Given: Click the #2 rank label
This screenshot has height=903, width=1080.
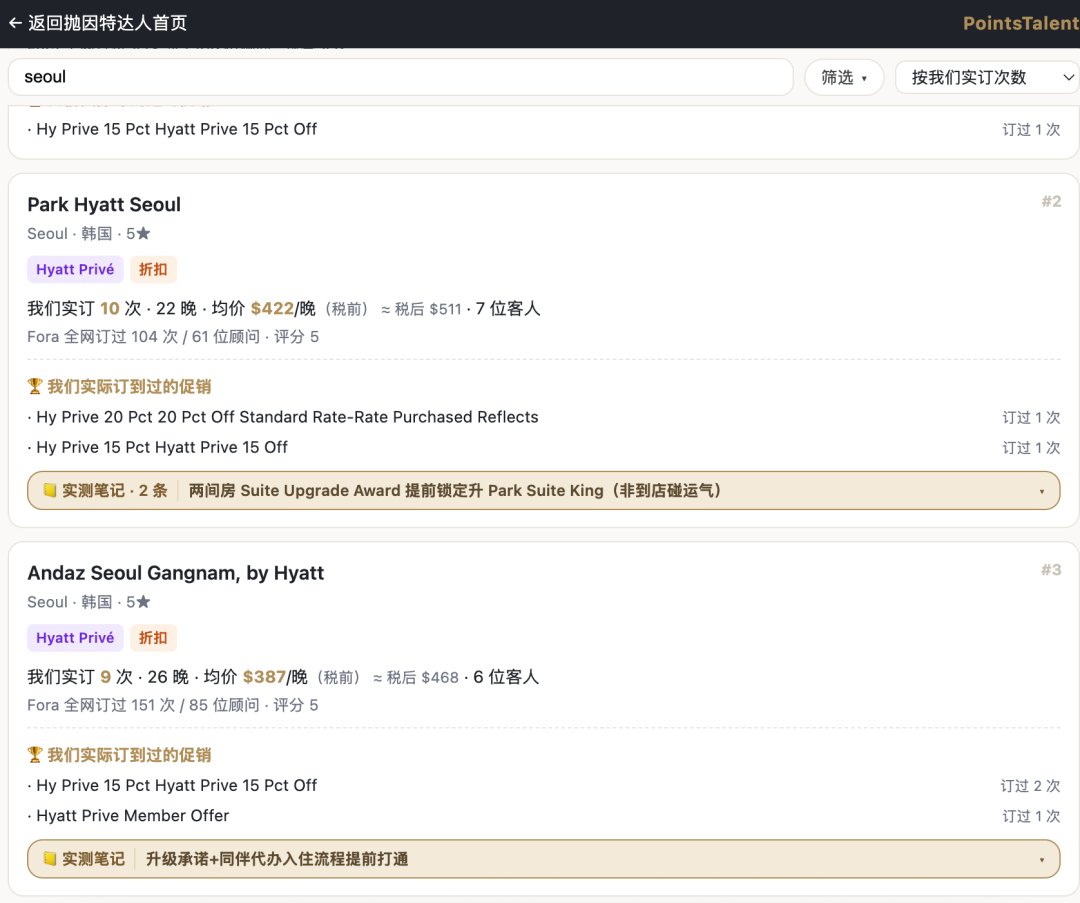Looking at the screenshot, I should point(1051,201).
